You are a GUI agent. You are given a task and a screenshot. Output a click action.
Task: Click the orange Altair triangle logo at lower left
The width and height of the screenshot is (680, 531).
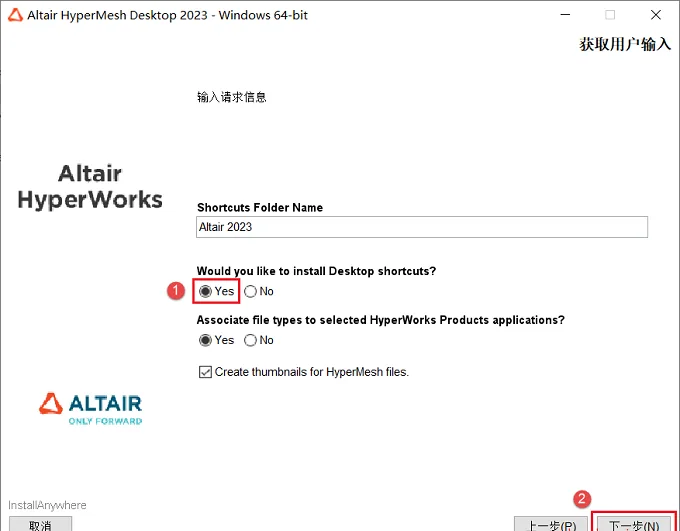(51, 403)
